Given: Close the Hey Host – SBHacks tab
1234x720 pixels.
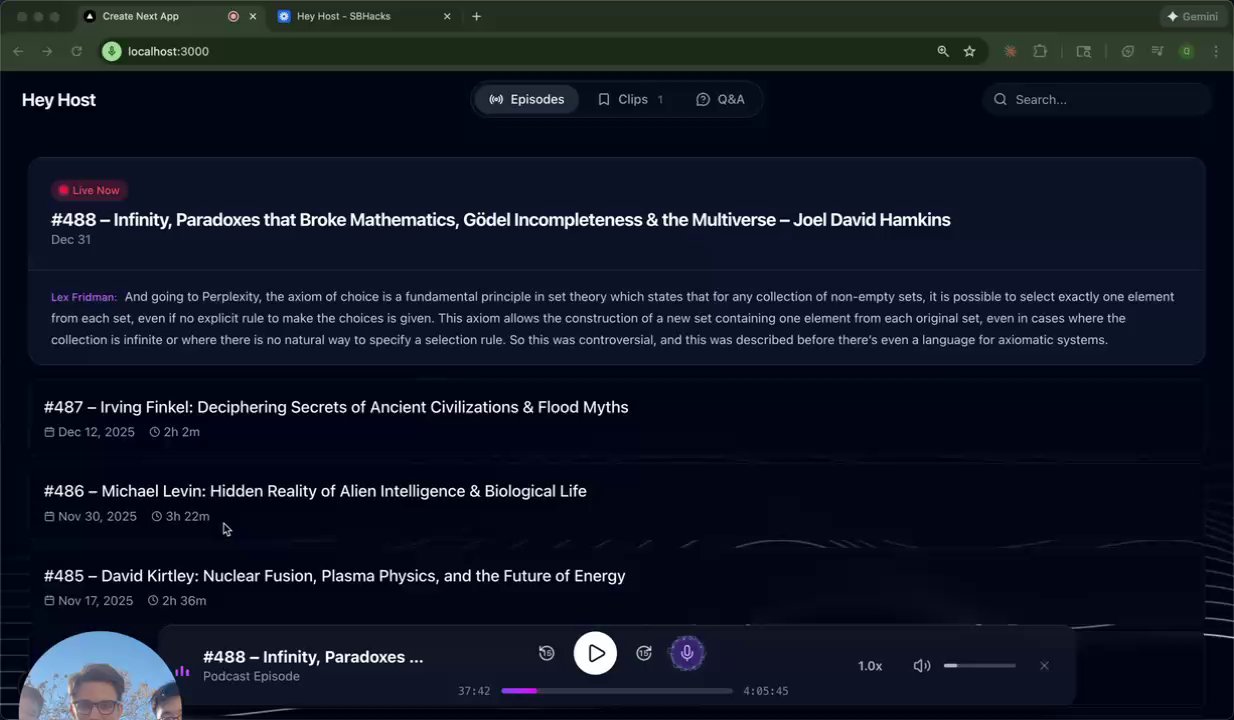Looking at the screenshot, I should coord(447,16).
